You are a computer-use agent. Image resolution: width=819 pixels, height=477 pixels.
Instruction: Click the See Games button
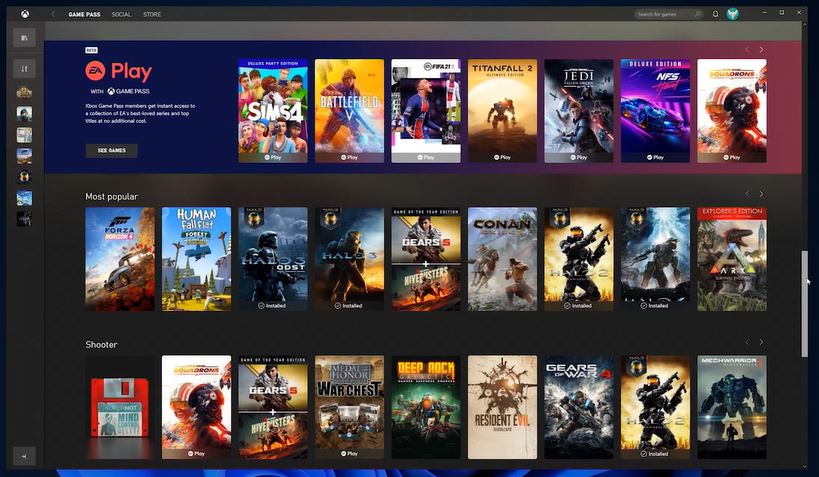[111, 150]
